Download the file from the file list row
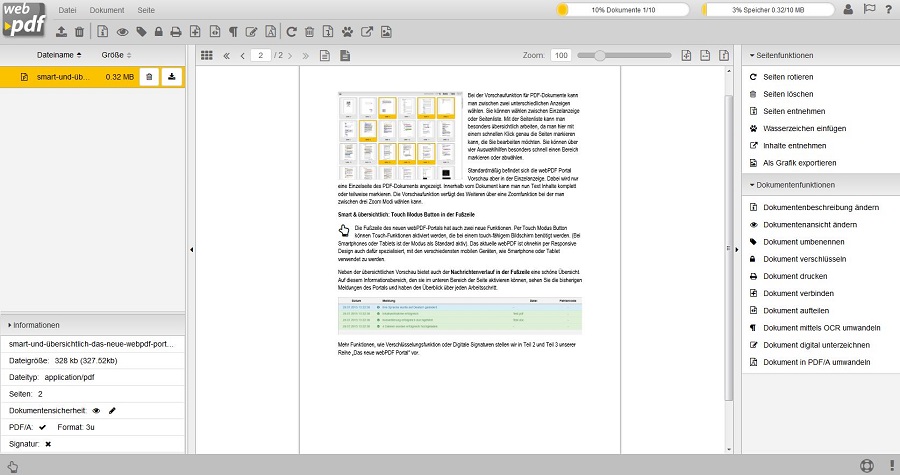Image resolution: width=900 pixels, height=475 pixels. 172,76
